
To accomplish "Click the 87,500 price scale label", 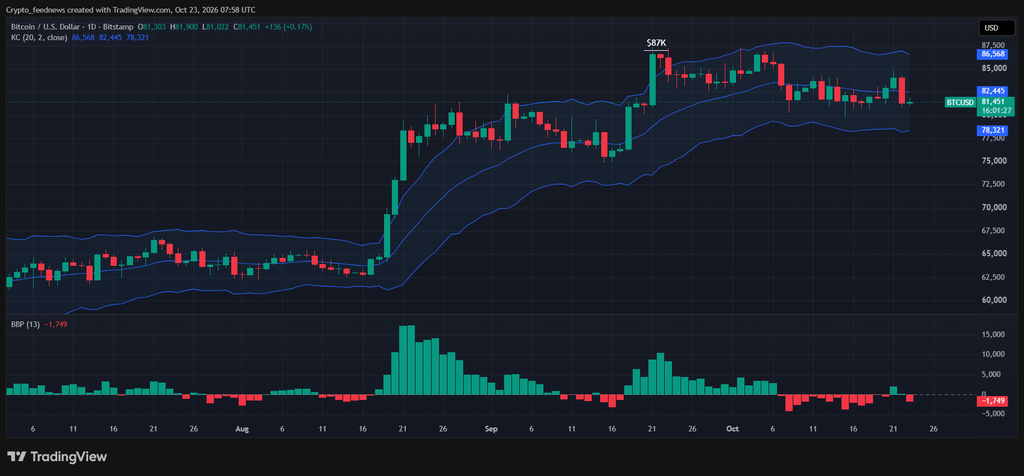I will [x=992, y=45].
